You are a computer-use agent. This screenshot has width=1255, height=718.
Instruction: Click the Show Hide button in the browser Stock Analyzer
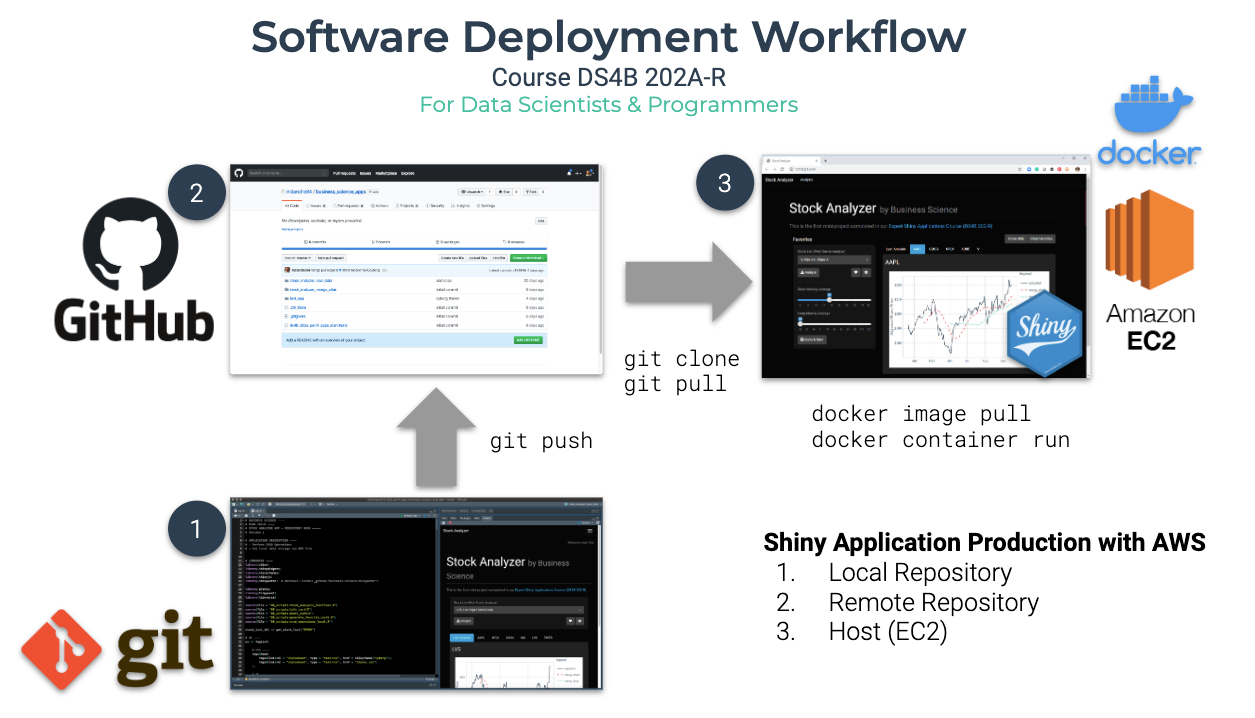1015,238
